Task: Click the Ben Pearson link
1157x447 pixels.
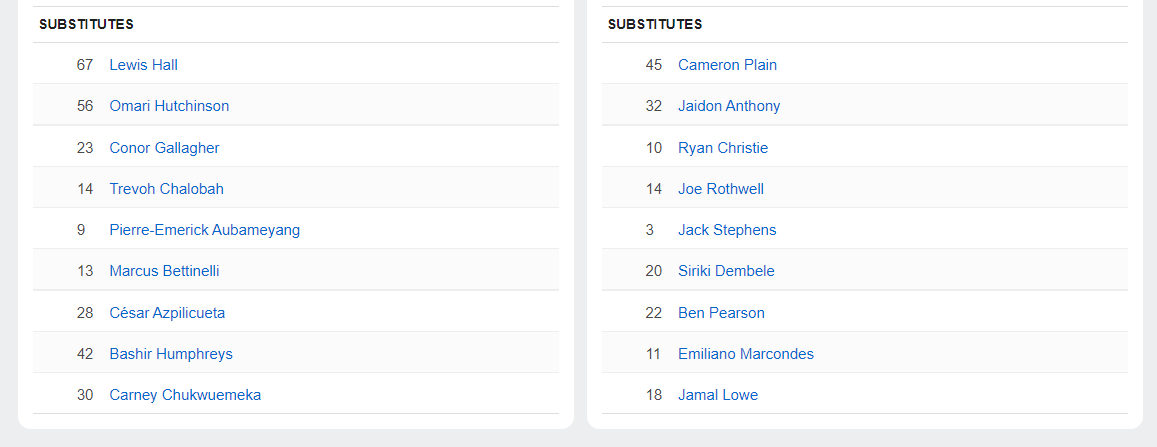Action: (721, 313)
